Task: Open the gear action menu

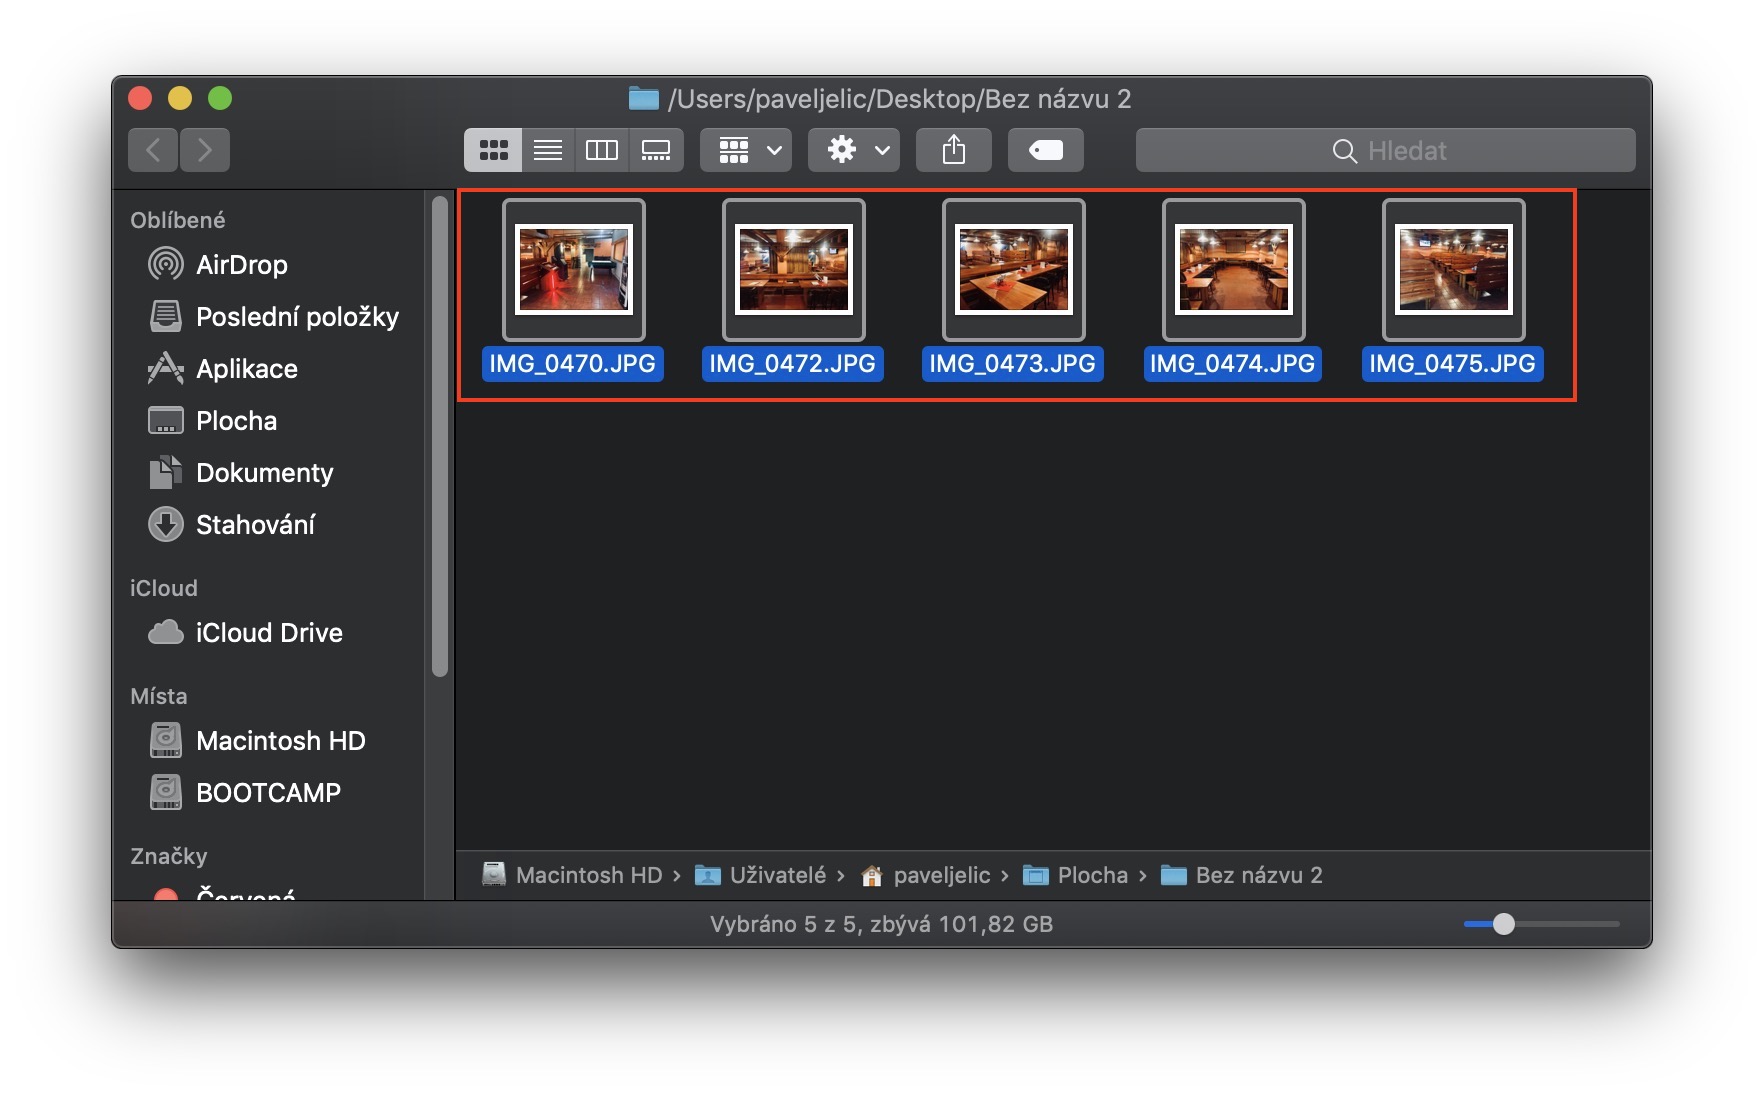Action: tap(854, 150)
